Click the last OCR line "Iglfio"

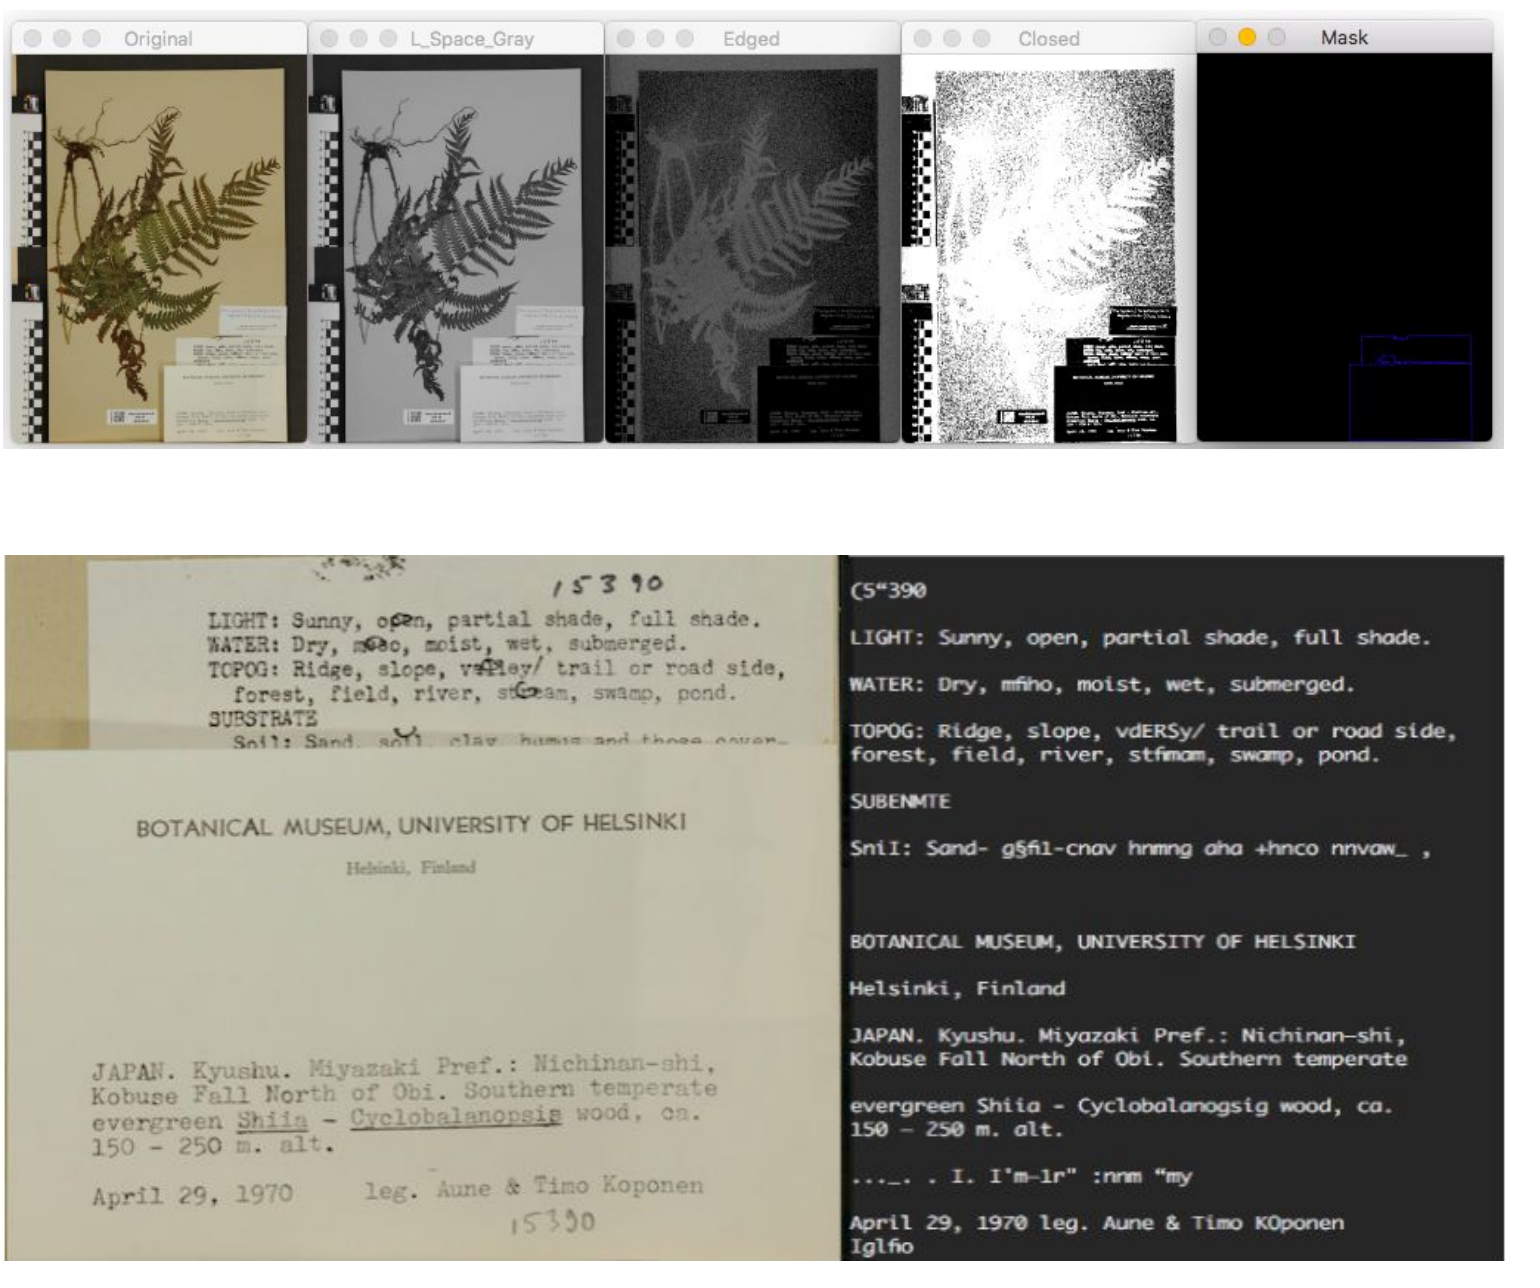pos(881,1246)
